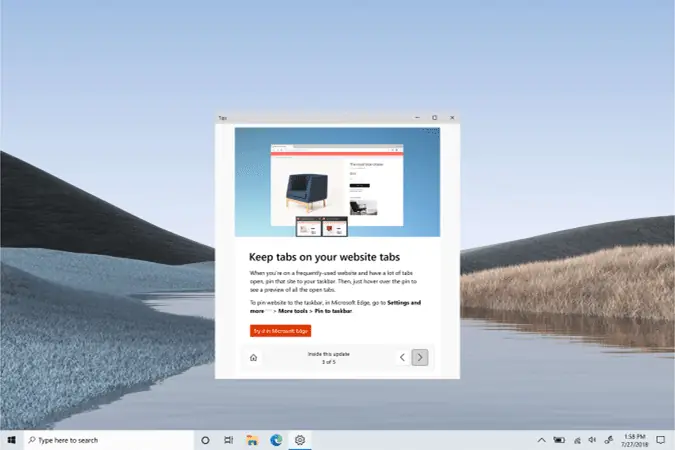Click the armchair tip illustration image
The height and width of the screenshot is (450, 675).
click(337, 182)
